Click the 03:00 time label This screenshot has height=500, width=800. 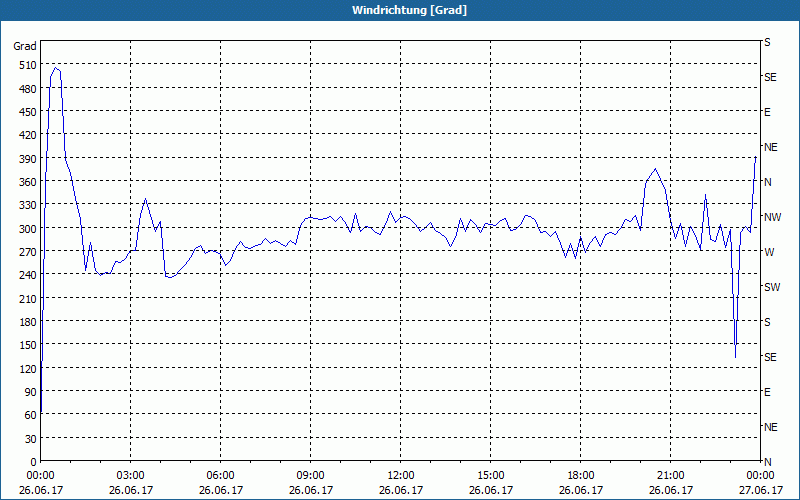(131, 476)
